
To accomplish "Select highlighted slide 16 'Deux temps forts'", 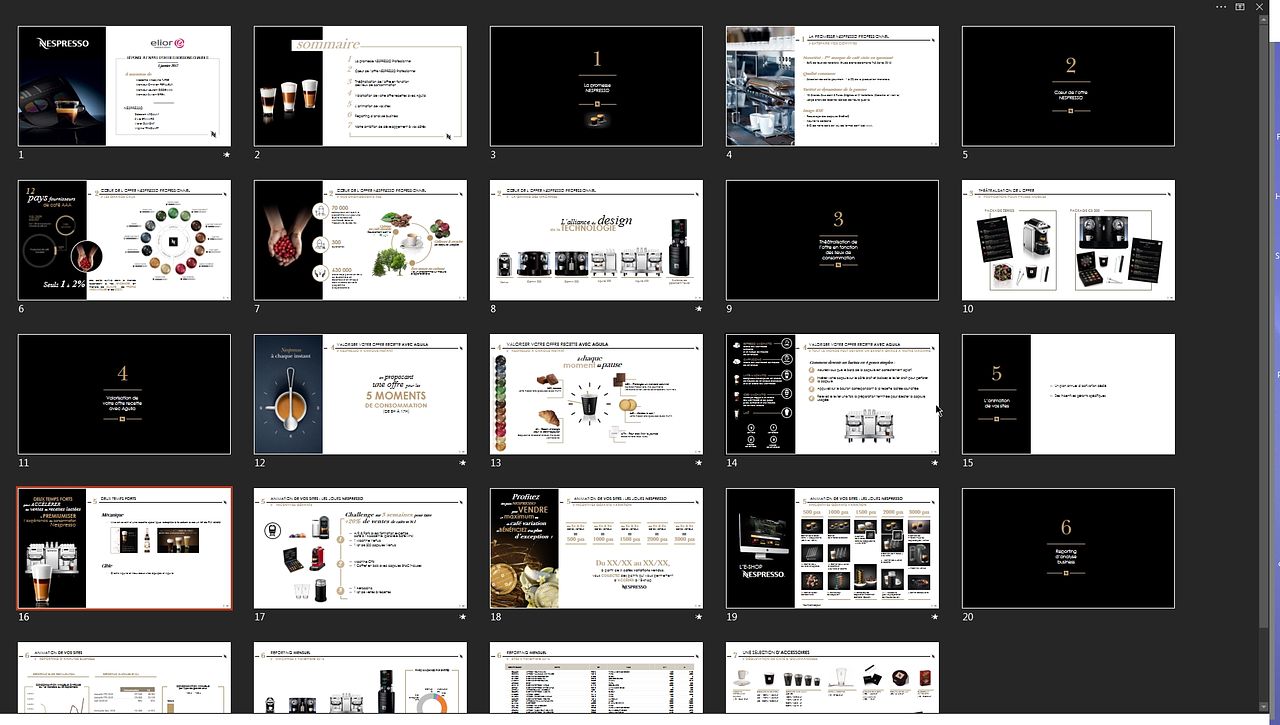I will click(x=124, y=548).
